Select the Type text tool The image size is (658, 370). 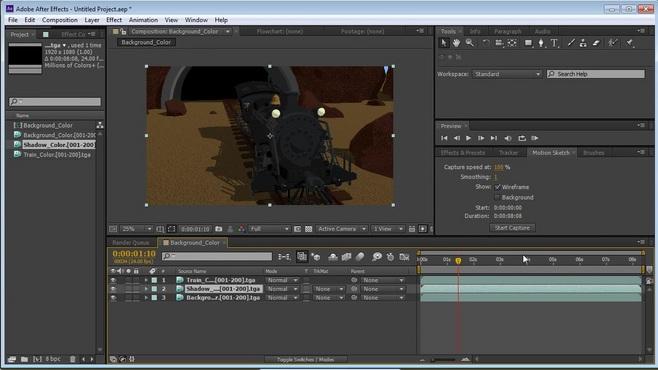554,43
